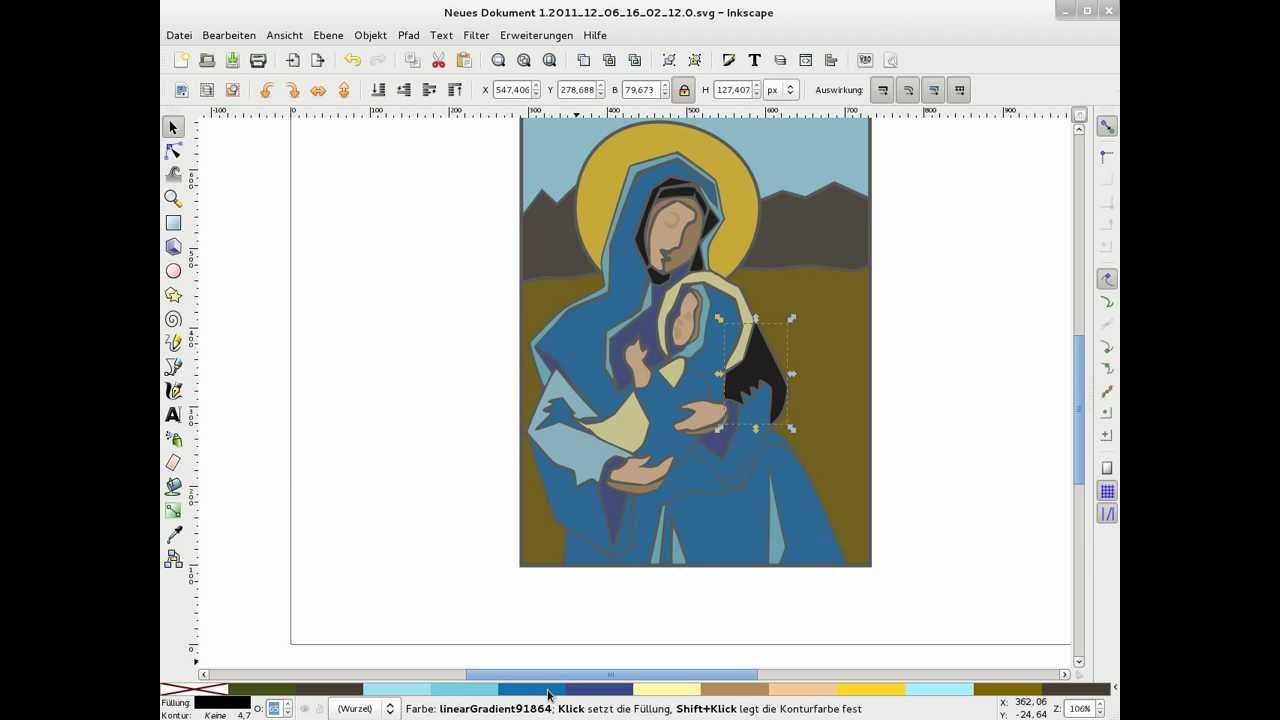The height and width of the screenshot is (720, 1280).
Task: Select the Rectangle tool
Action: click(x=173, y=223)
